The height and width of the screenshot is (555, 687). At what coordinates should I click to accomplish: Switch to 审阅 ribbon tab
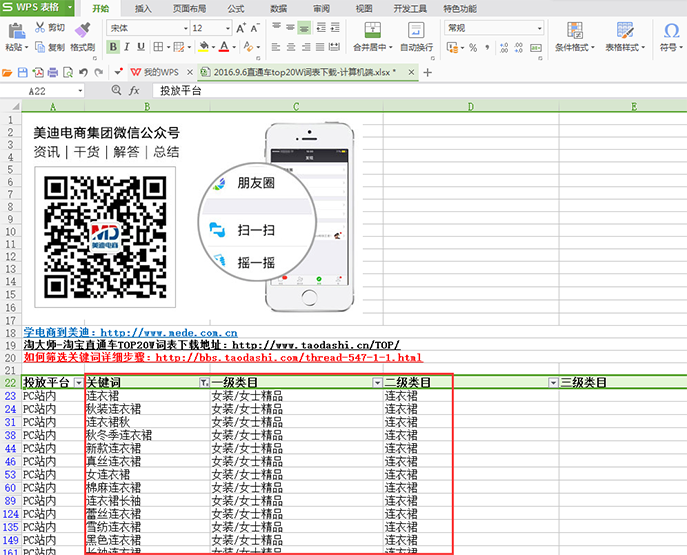click(322, 9)
